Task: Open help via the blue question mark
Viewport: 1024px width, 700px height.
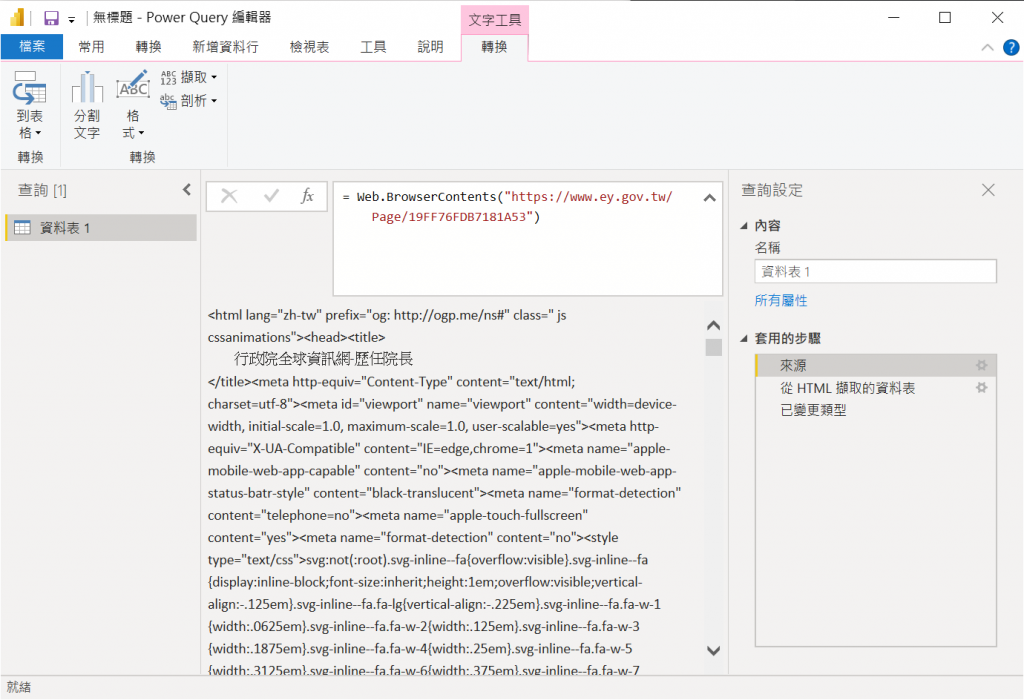Action: point(1011,47)
